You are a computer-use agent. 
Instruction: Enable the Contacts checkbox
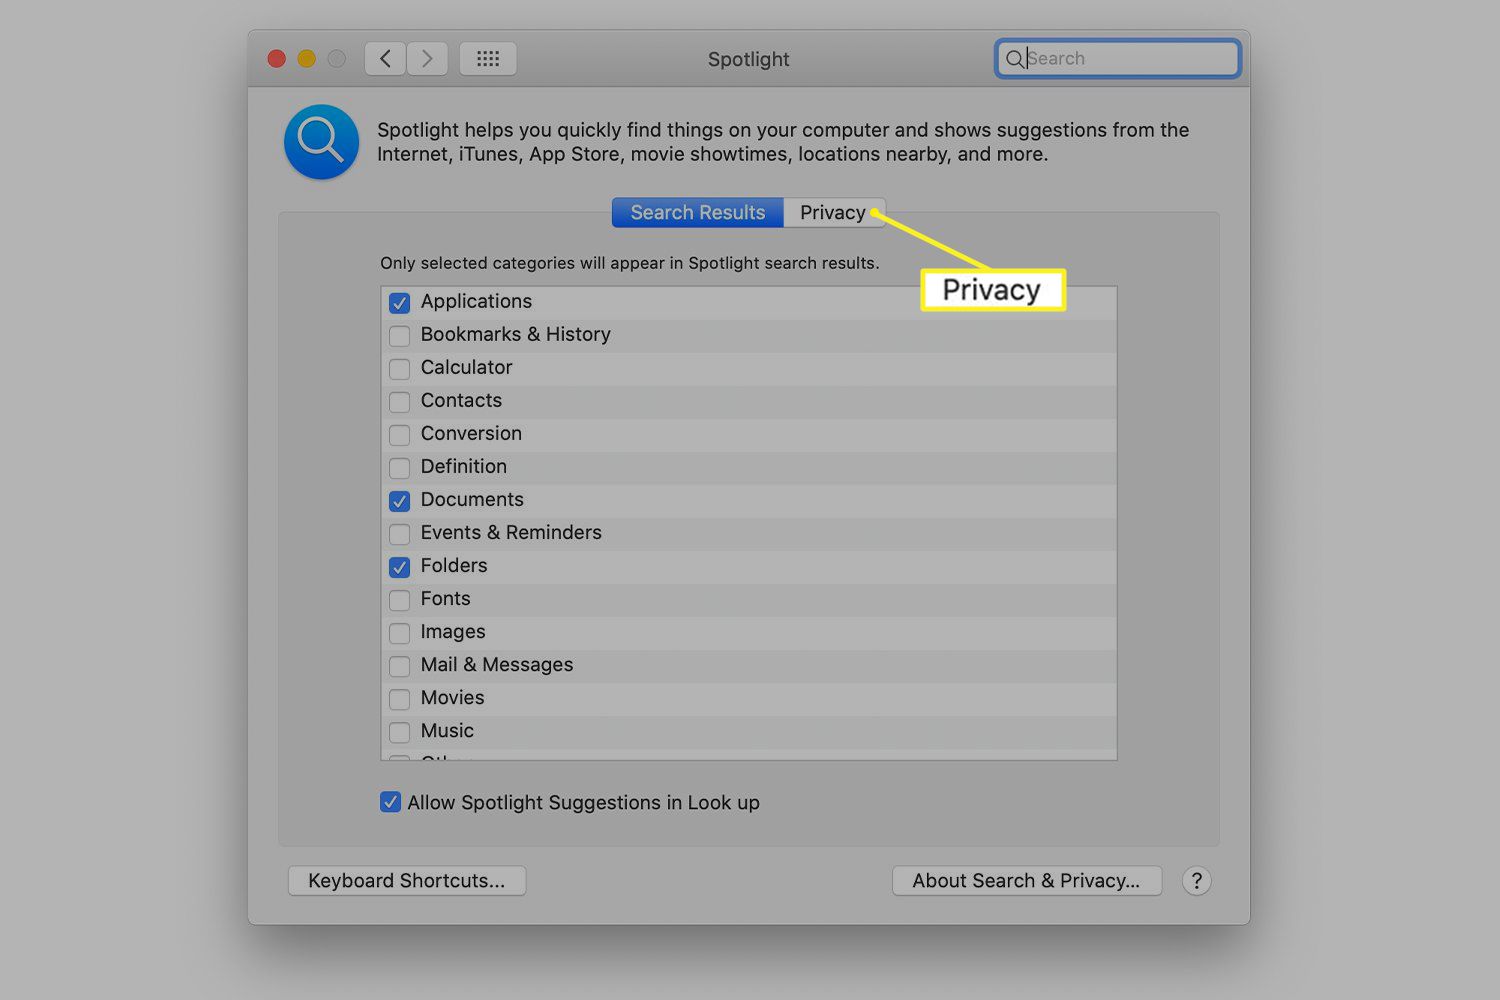tap(399, 401)
